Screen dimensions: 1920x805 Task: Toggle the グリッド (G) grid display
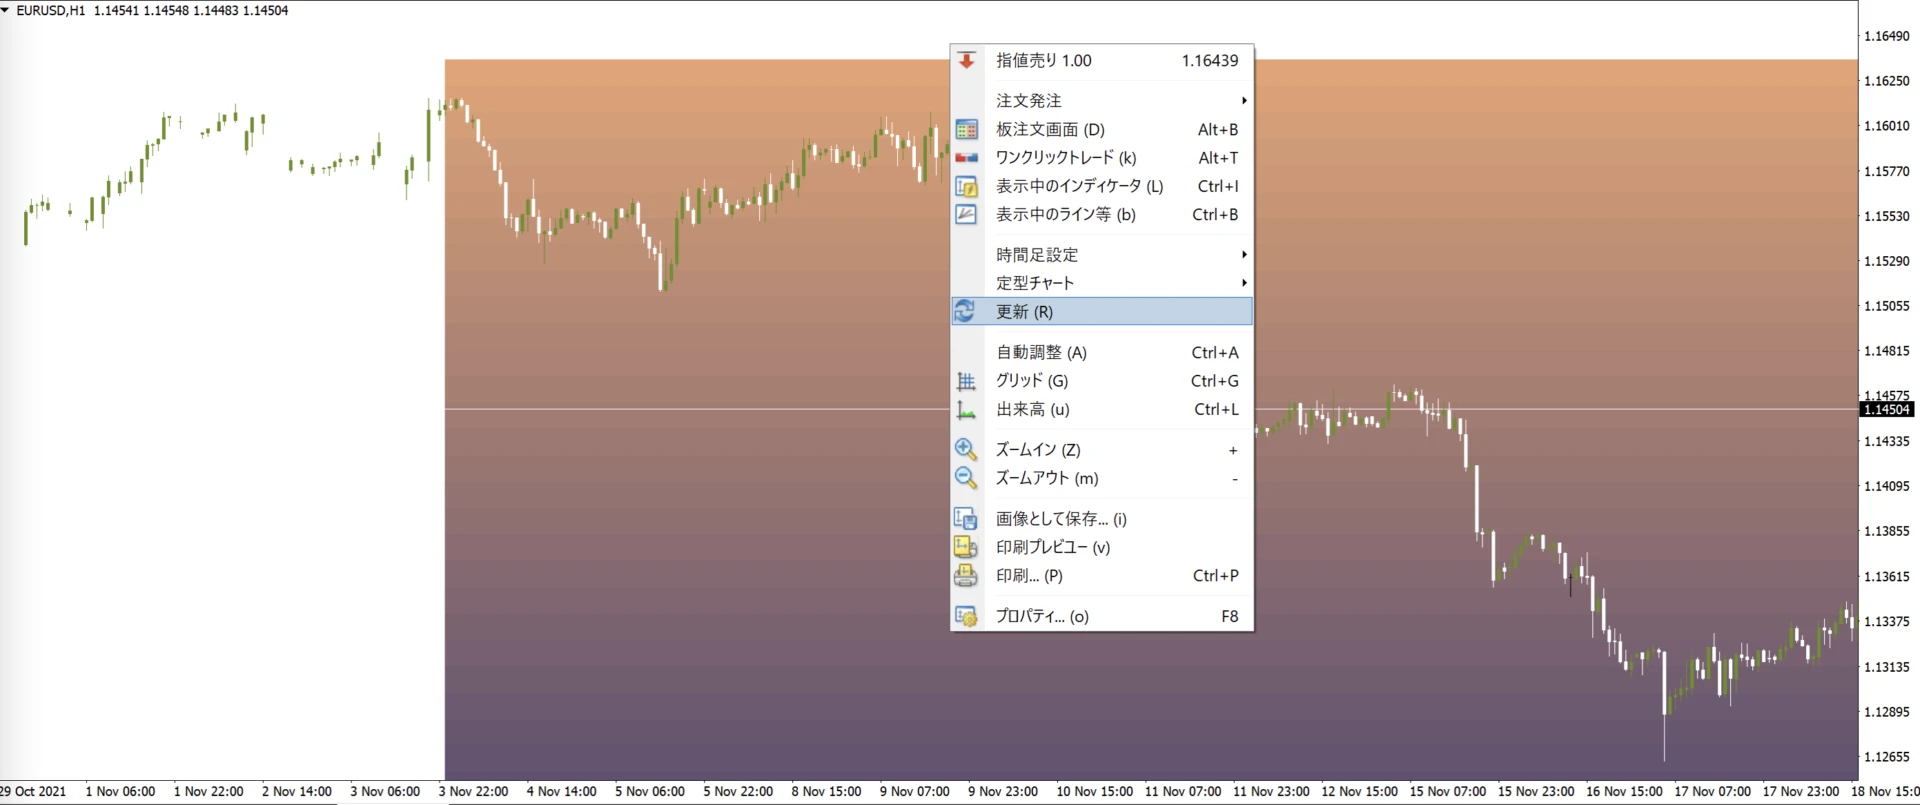pos(1032,381)
